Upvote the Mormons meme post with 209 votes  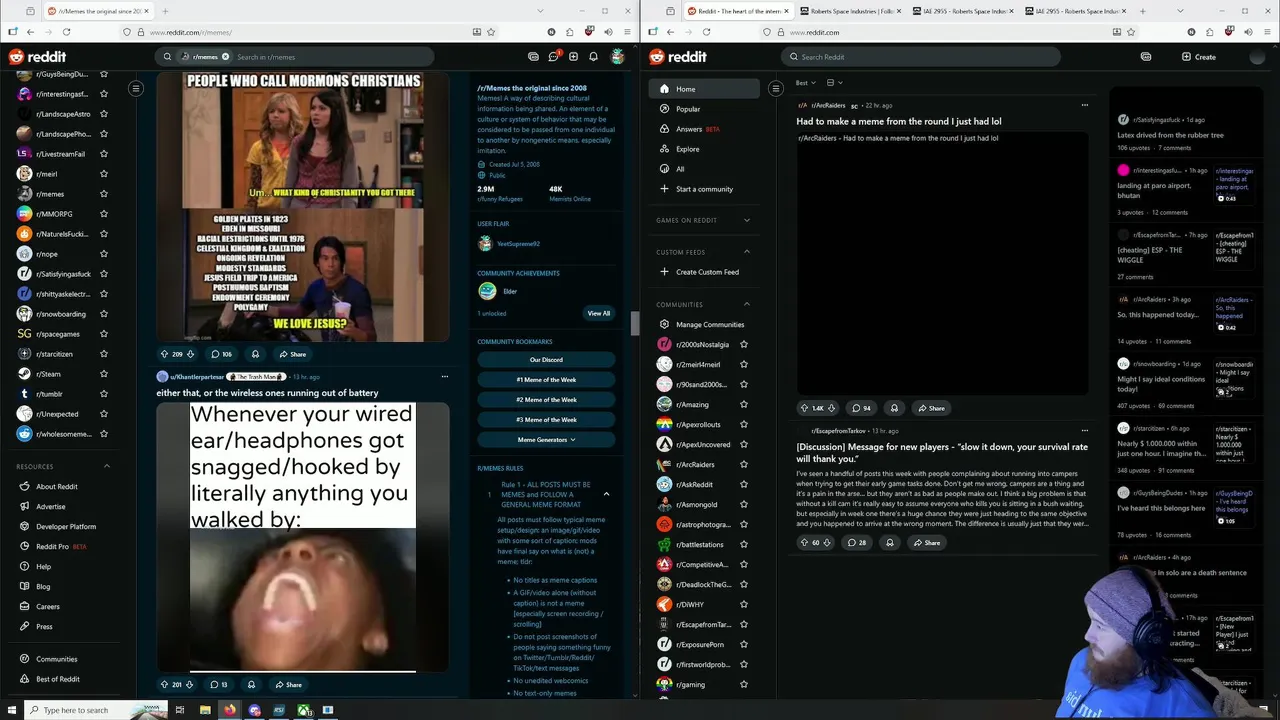point(164,354)
